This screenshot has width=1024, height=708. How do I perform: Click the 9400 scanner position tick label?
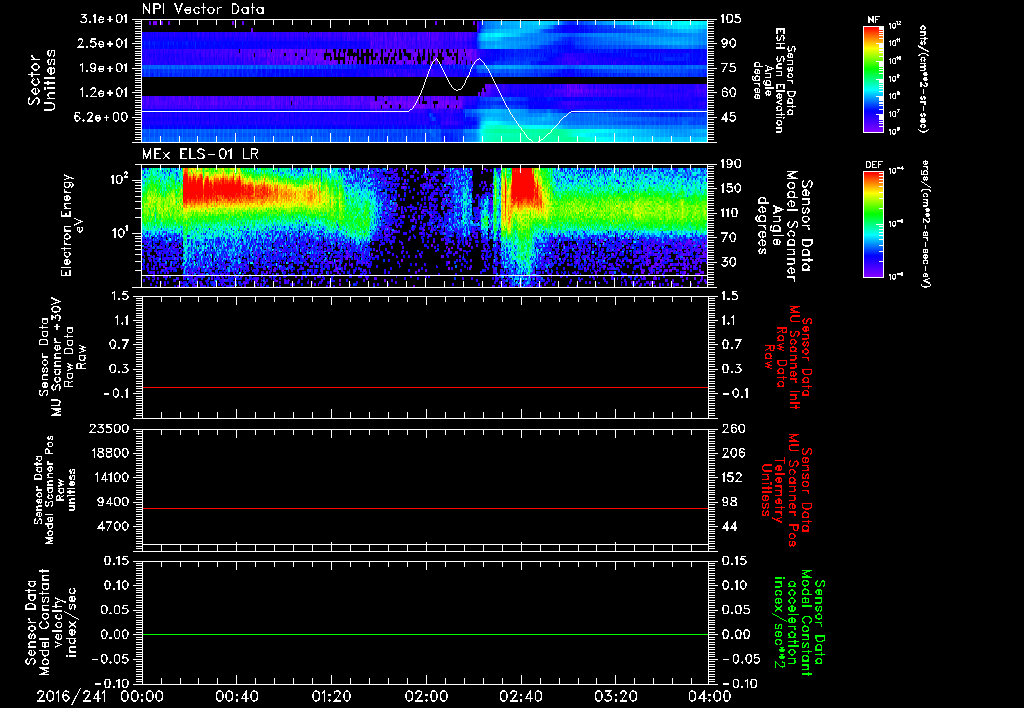pyautogui.click(x=112, y=502)
